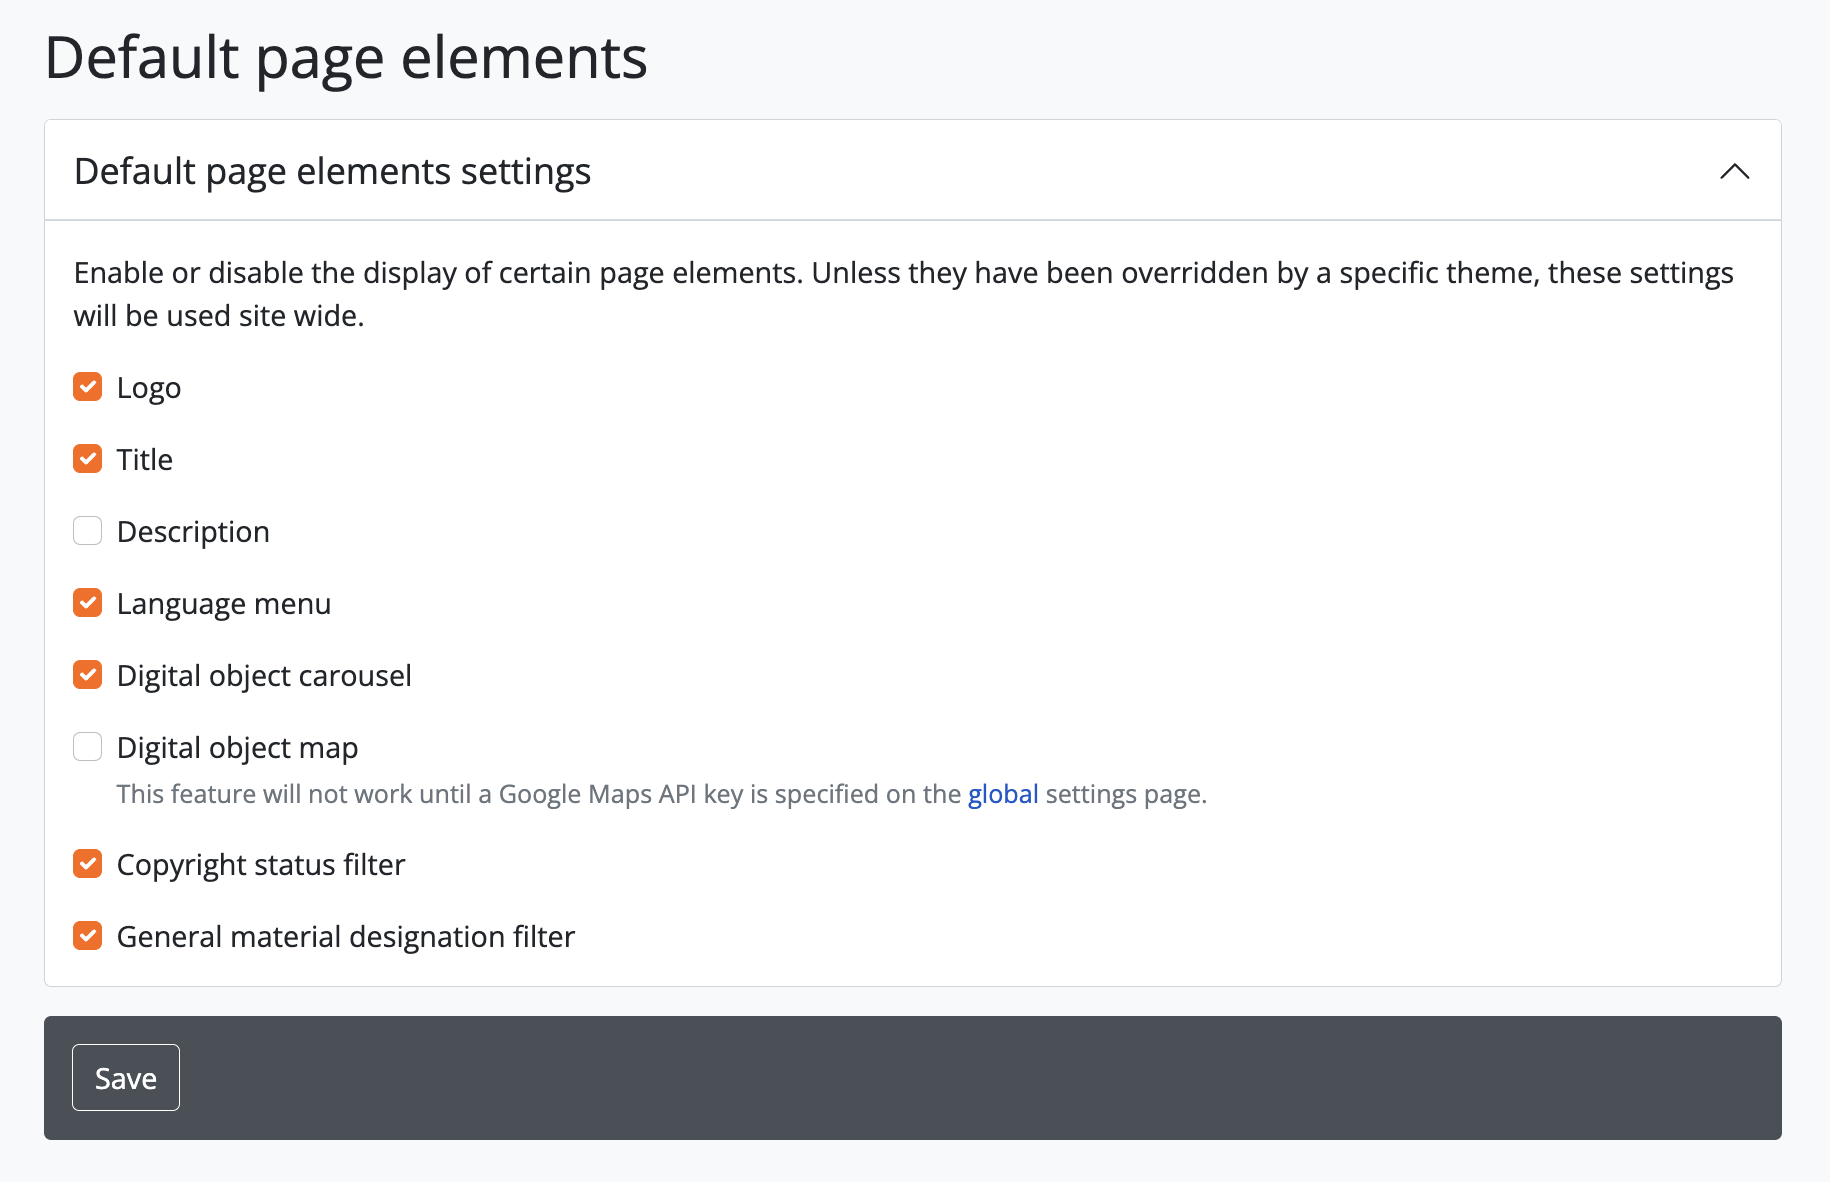Click the Language menu label
The width and height of the screenshot is (1830, 1182).
click(224, 604)
